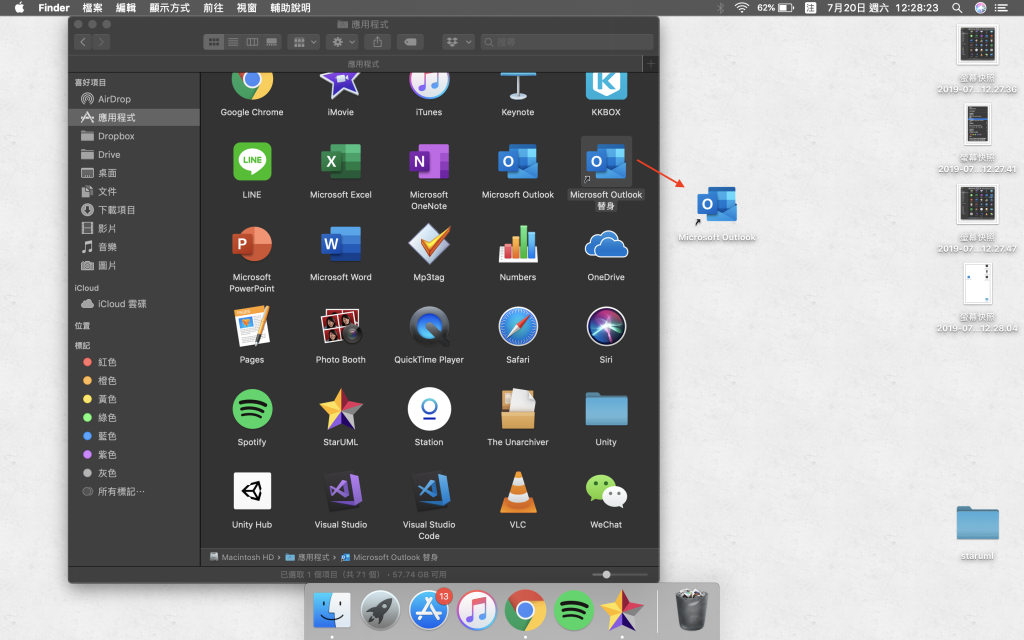Select Microsoft Excel in Applications
1024x640 pixels.
point(341,161)
